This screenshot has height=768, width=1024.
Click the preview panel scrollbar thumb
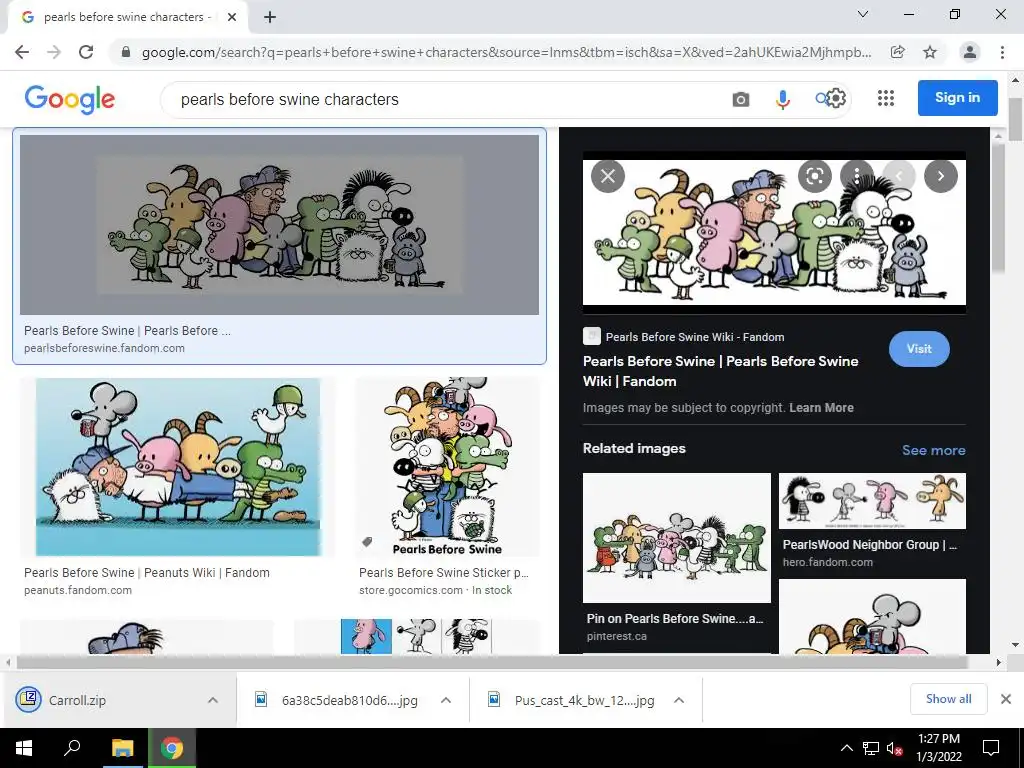[x=997, y=208]
